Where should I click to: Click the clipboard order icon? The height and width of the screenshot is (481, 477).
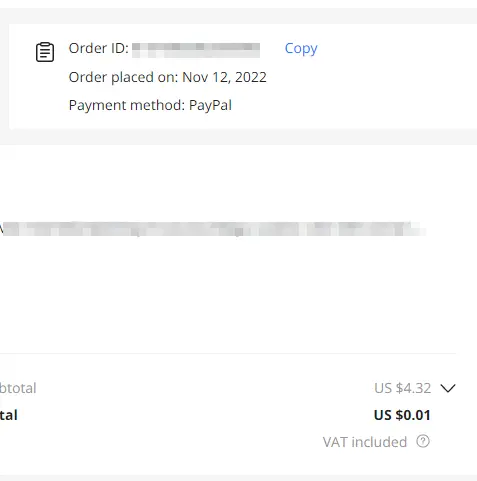[45, 52]
